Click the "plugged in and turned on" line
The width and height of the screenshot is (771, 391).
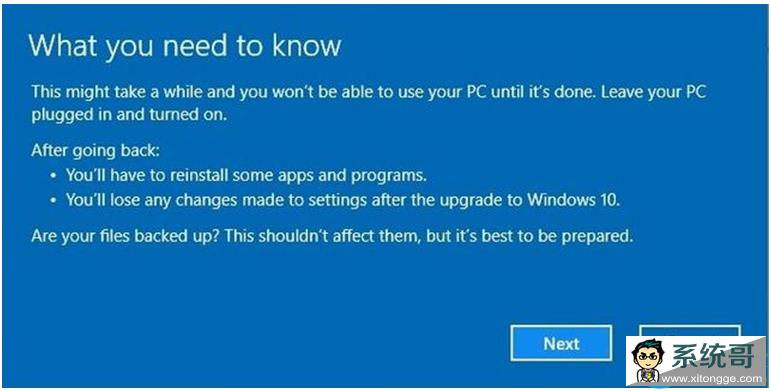(129, 115)
